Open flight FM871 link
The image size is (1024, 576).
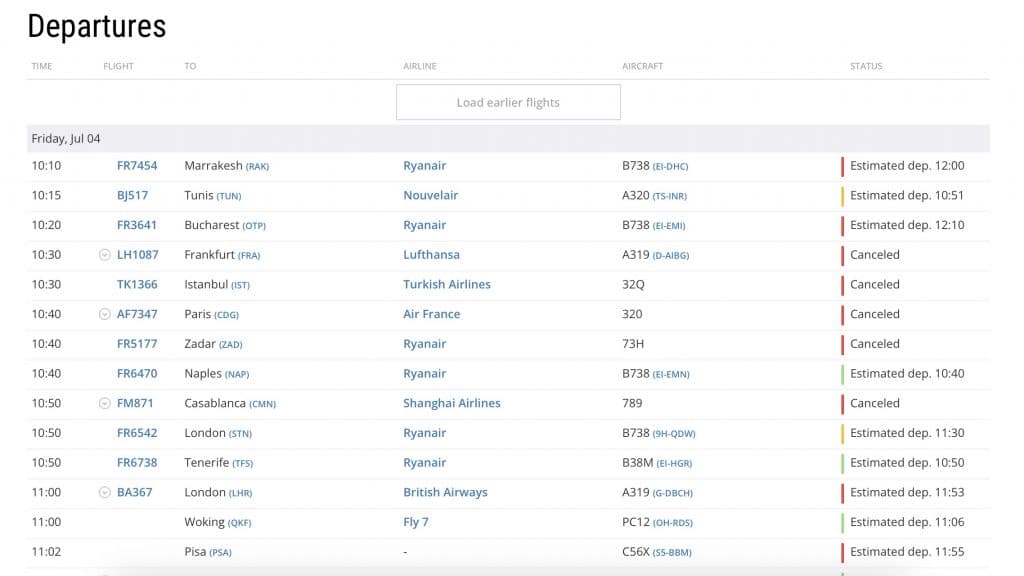click(135, 404)
